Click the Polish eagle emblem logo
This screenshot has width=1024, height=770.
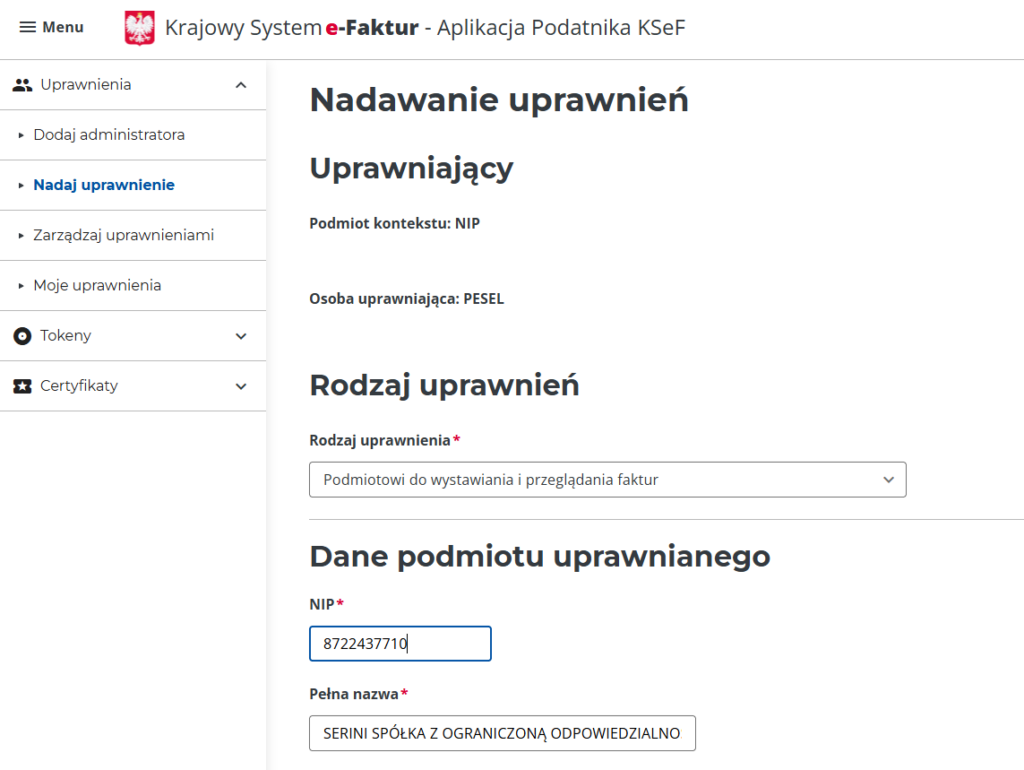[x=140, y=28]
